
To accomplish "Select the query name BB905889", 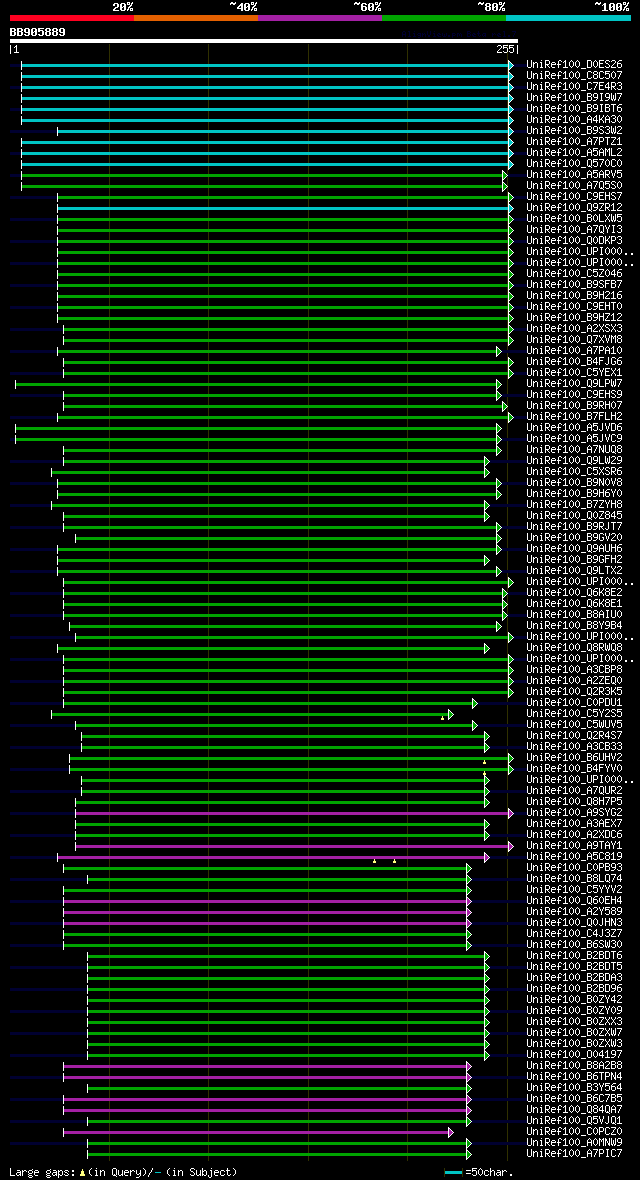I will pyautogui.click(x=38, y=32).
